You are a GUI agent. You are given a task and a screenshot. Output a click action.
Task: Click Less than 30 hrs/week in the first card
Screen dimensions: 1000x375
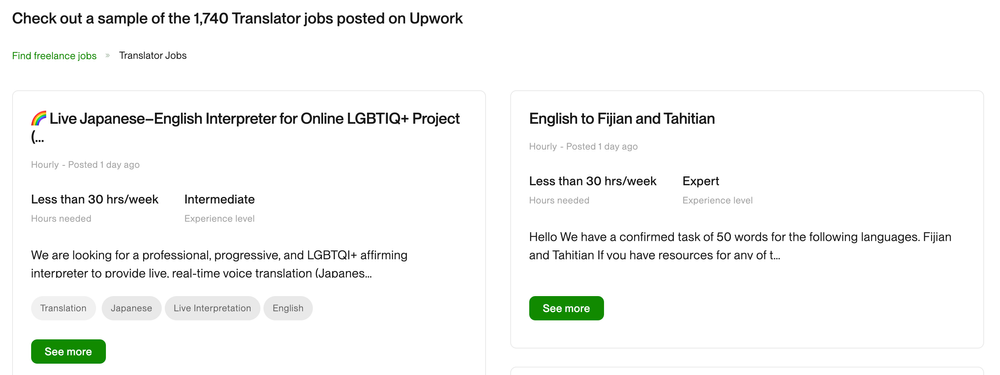(94, 200)
